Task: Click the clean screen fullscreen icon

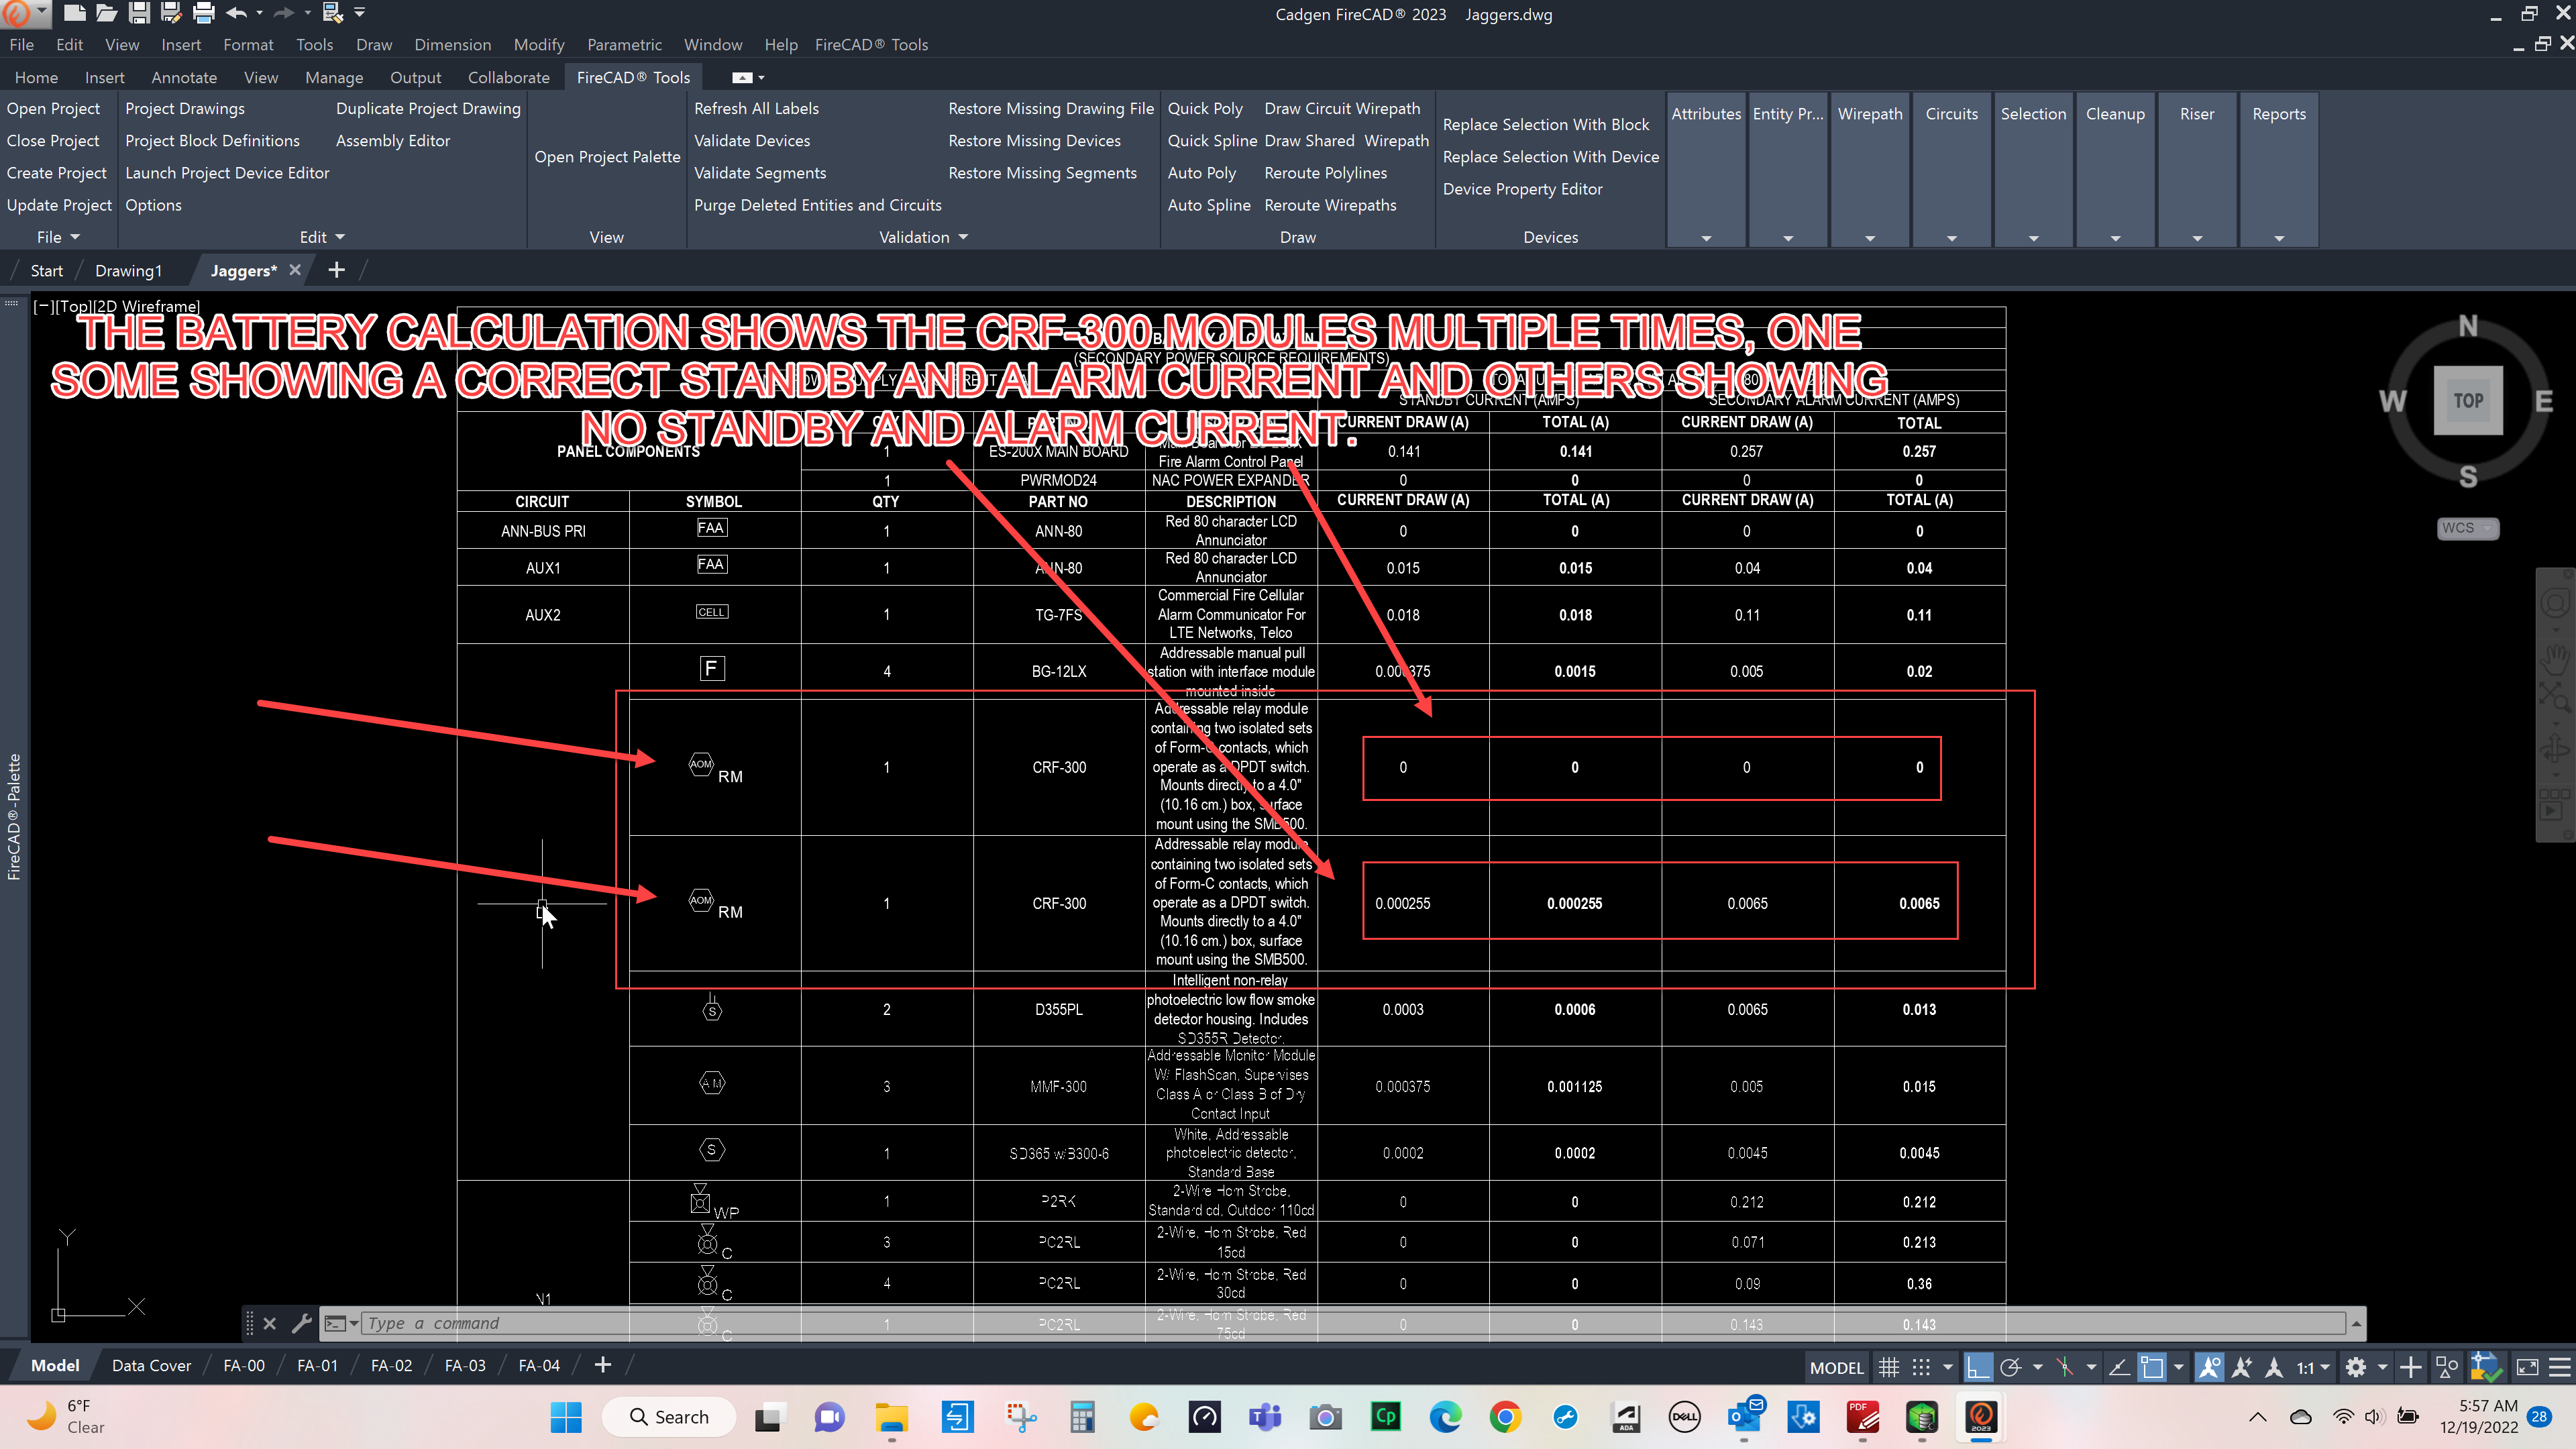Action: [2527, 1367]
